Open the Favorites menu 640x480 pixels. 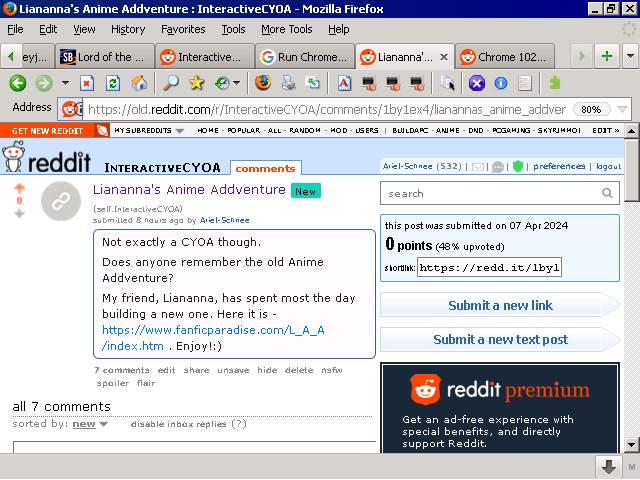(183, 29)
